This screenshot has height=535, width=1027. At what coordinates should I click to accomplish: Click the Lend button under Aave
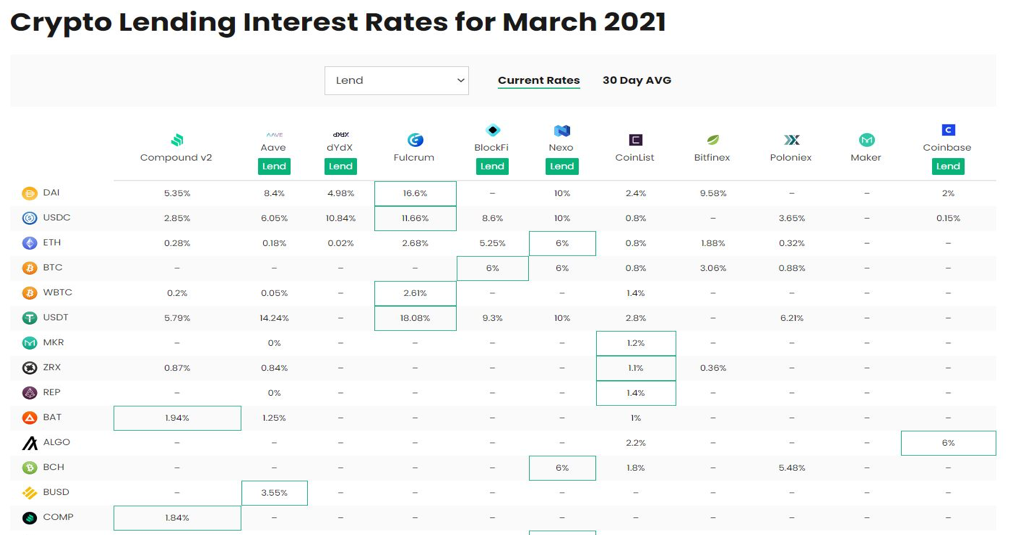point(274,166)
